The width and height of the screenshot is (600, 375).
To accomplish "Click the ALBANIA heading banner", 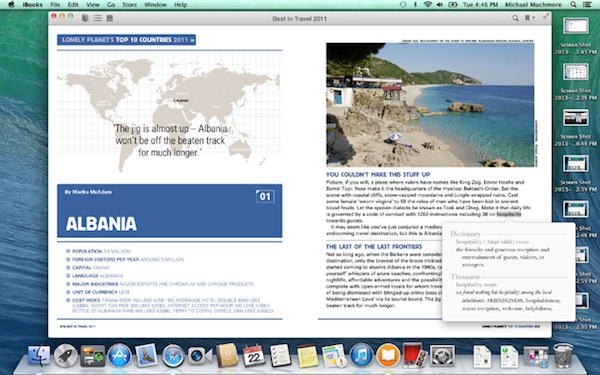I will tap(170, 211).
